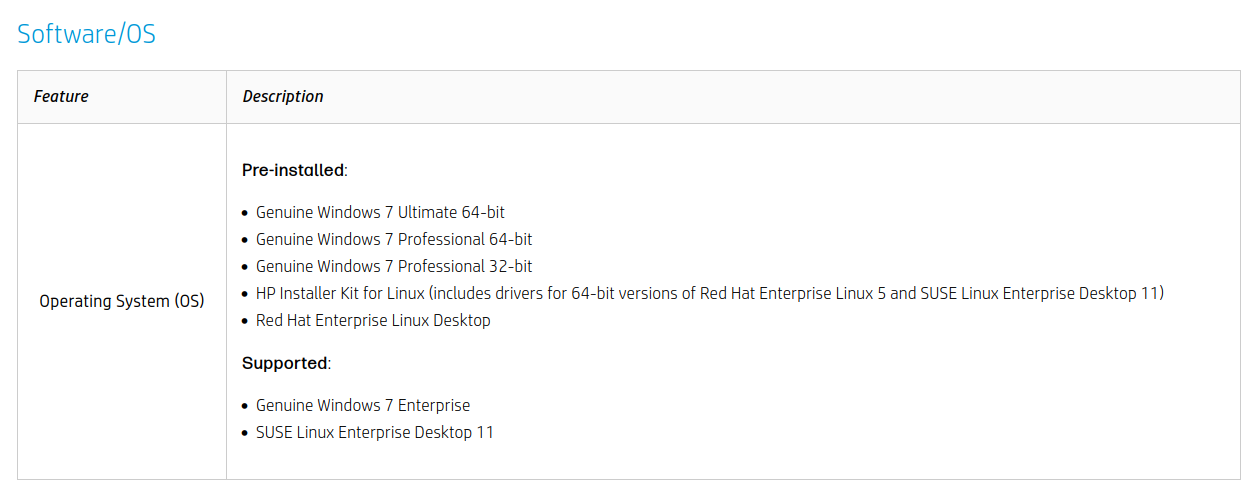This screenshot has height=492, width=1249.
Task: Click the Pre-installed heading text
Action: [293, 170]
